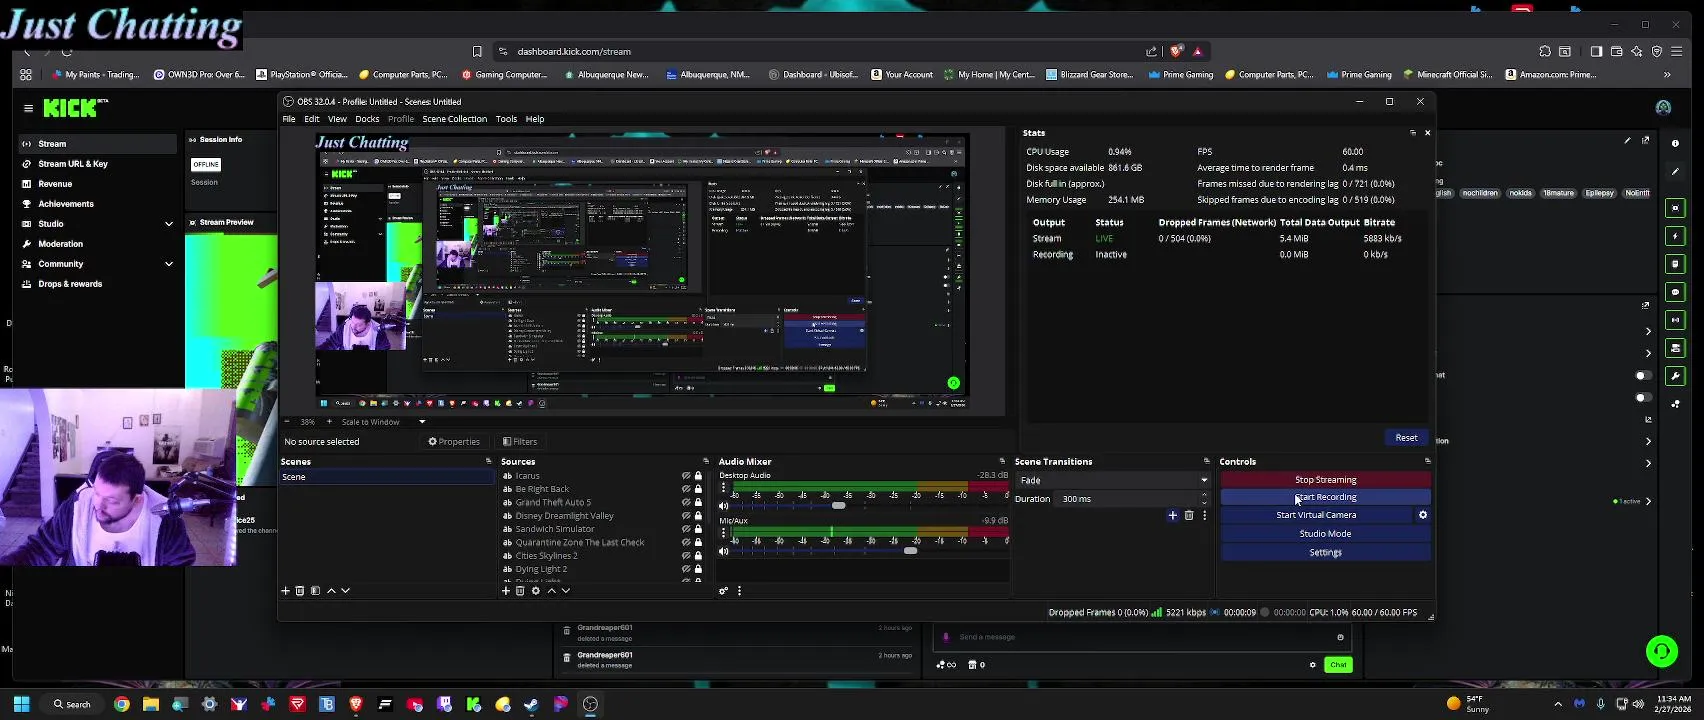
Task: Unlock the Icarus source lock
Action: [698, 476]
